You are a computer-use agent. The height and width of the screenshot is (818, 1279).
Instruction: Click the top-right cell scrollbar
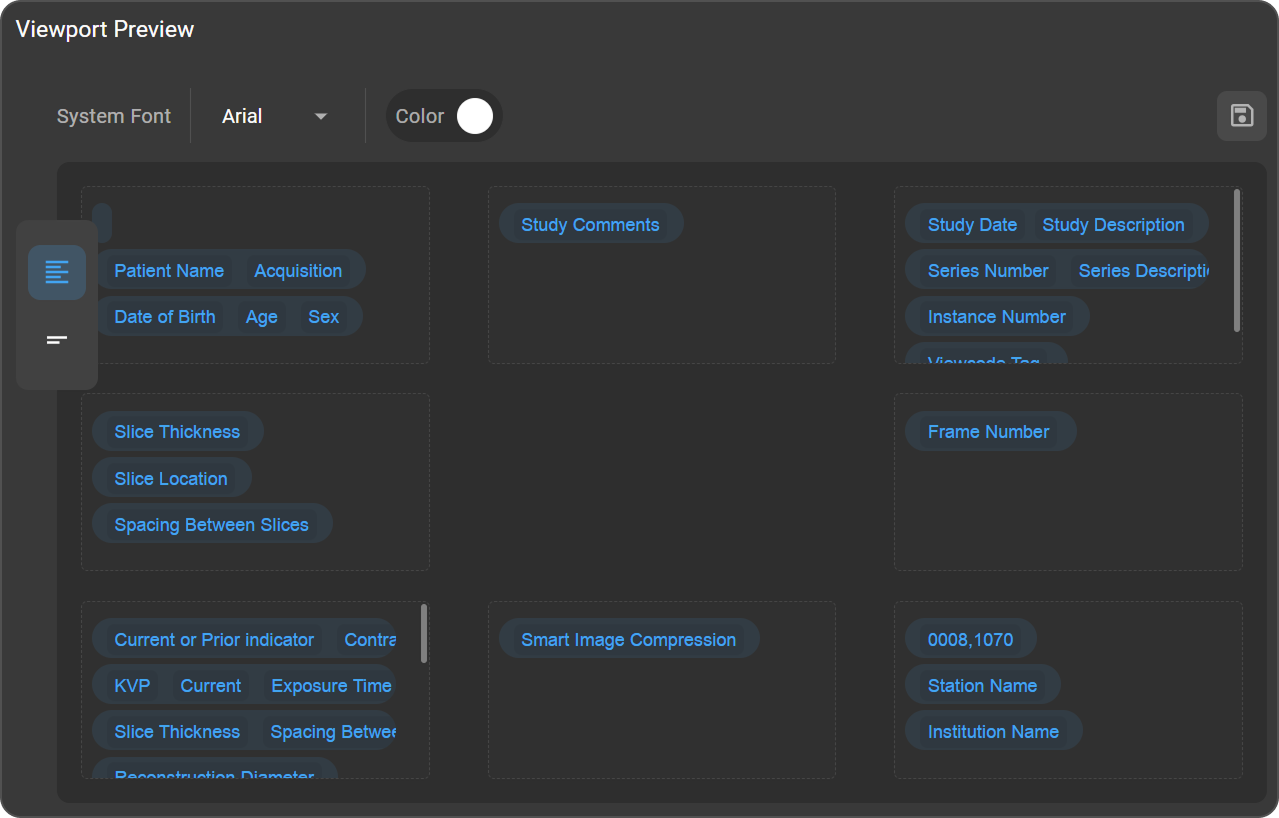(x=1237, y=260)
